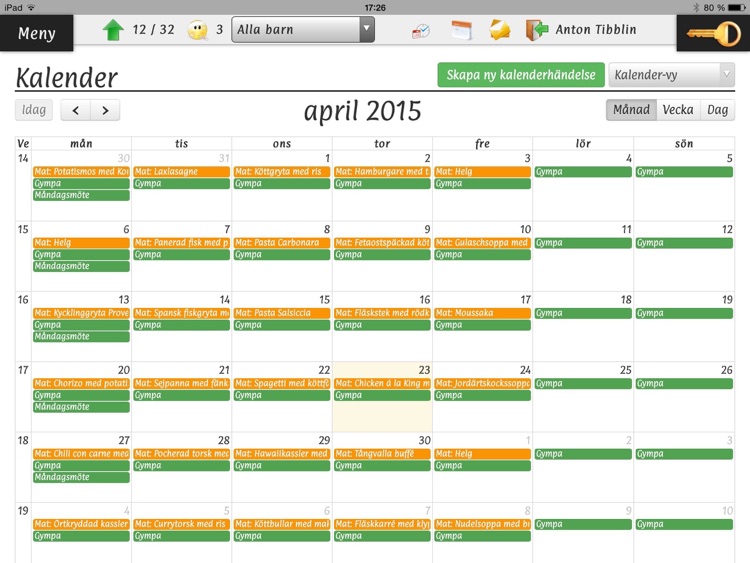Open Mat: Gulaschsoppa event
The image size is (750, 563).
[483, 243]
